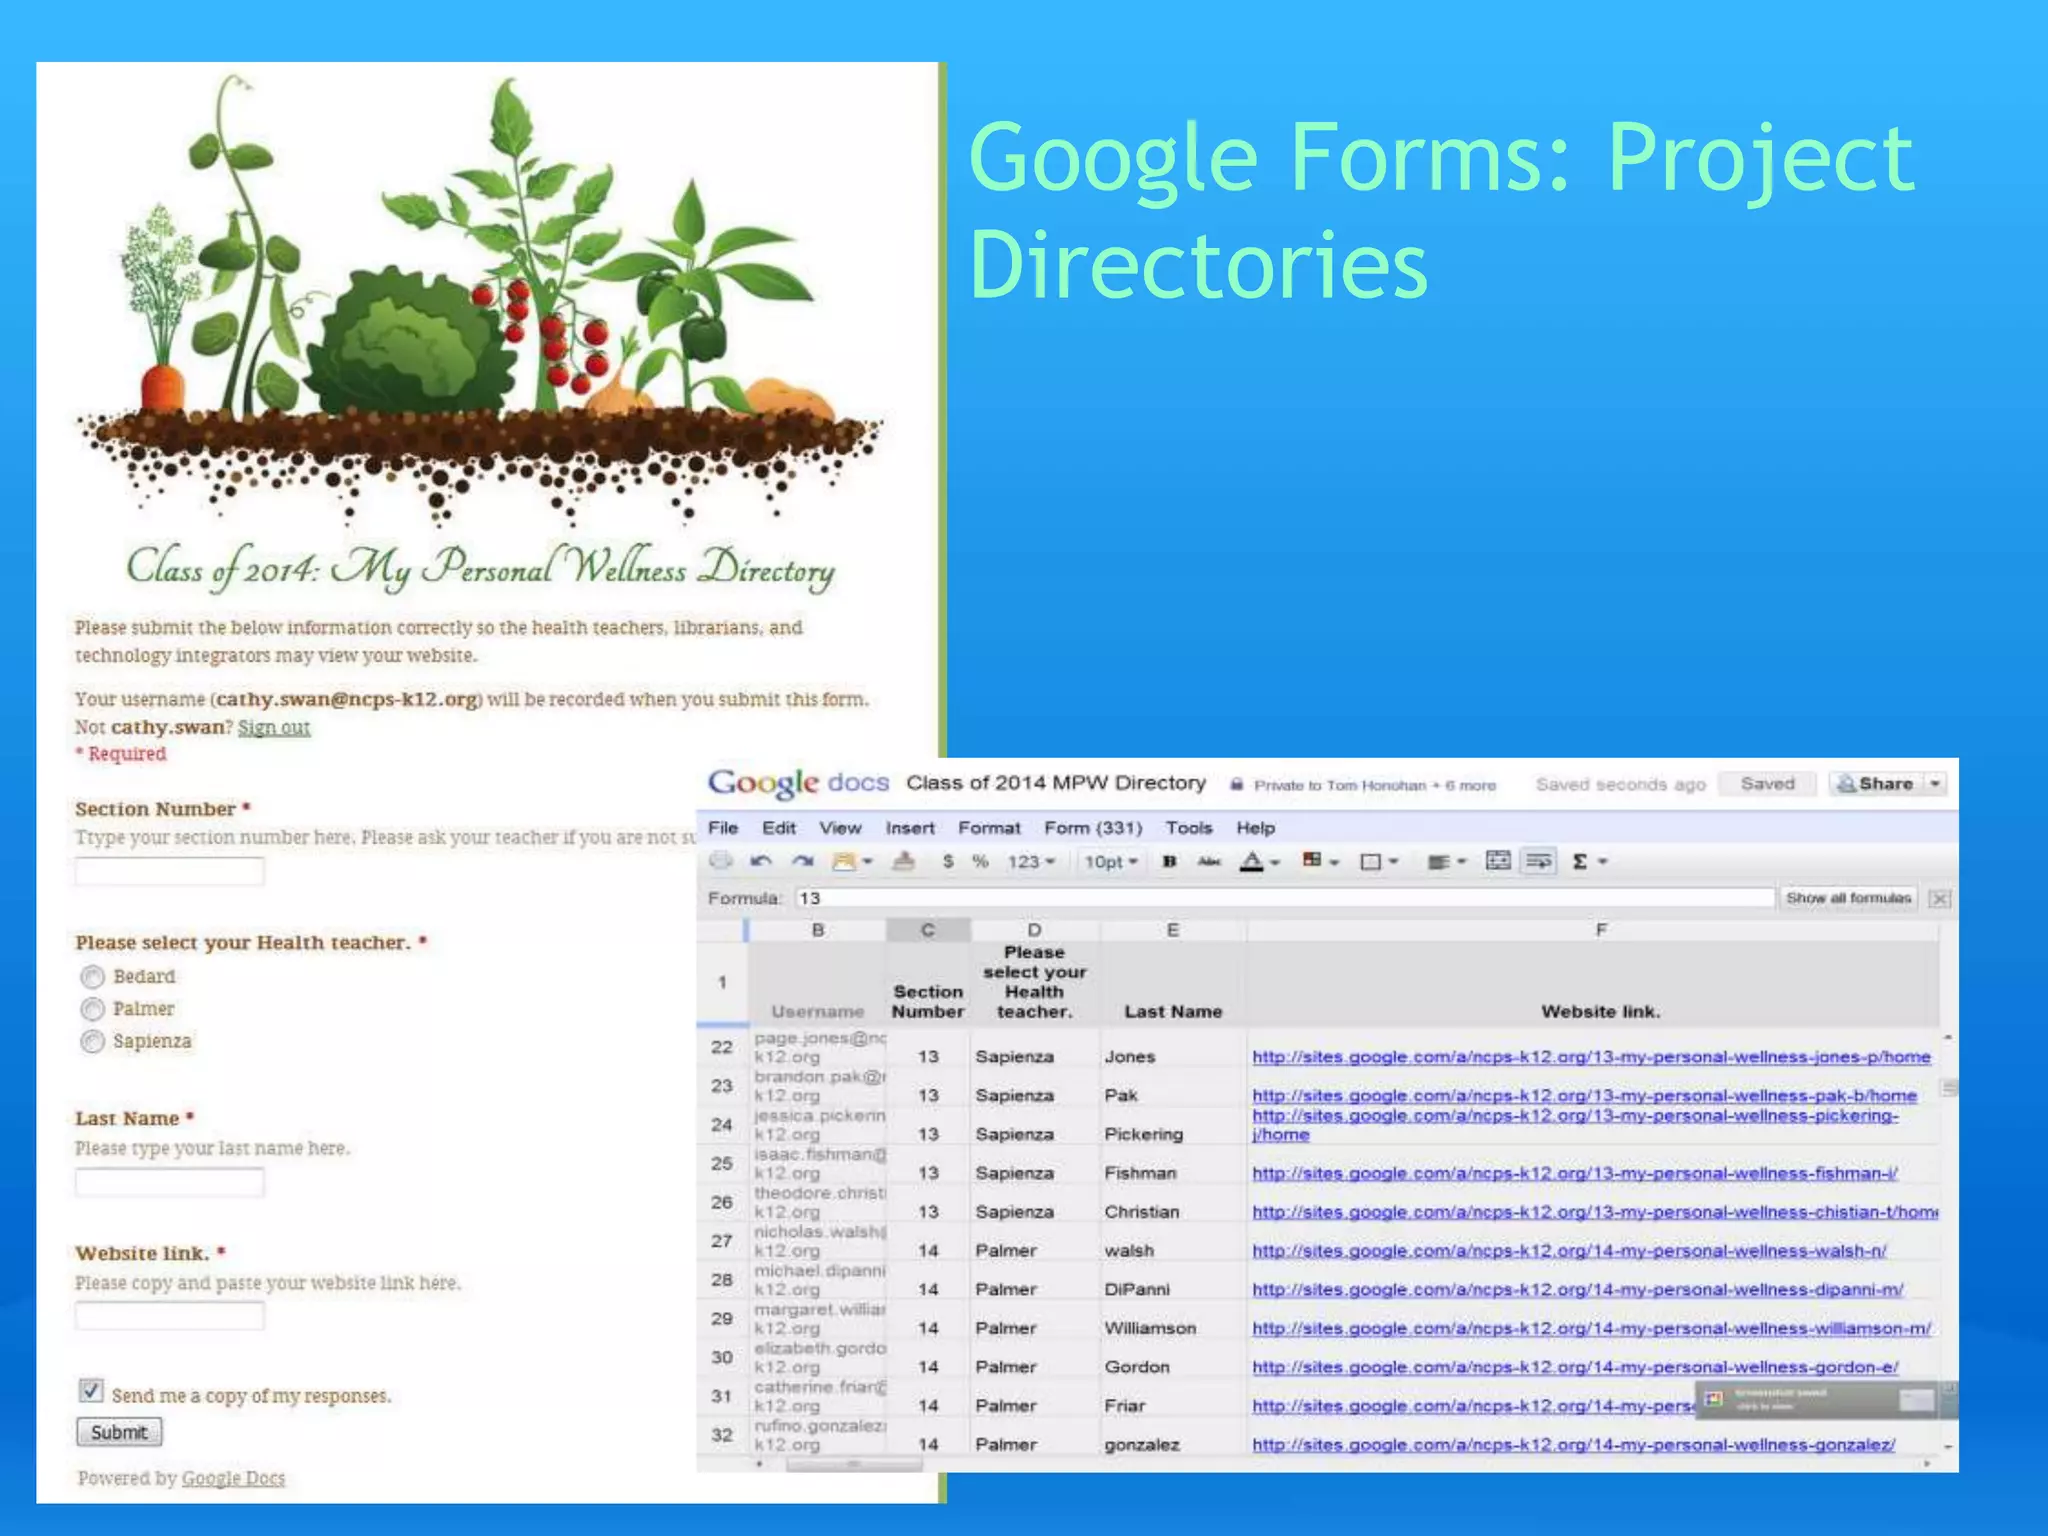Click the text align icon

(1439, 862)
